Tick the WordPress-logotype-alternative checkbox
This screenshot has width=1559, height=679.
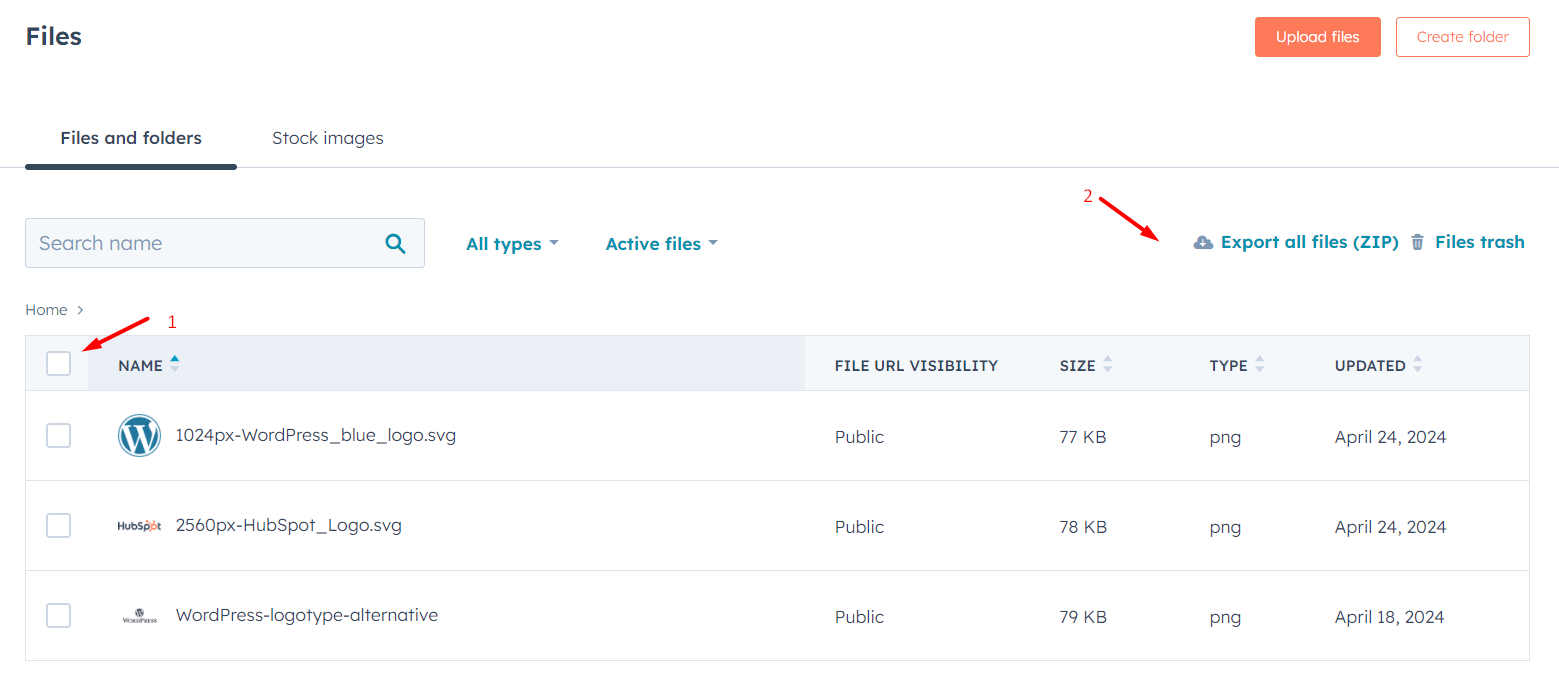coord(59,615)
